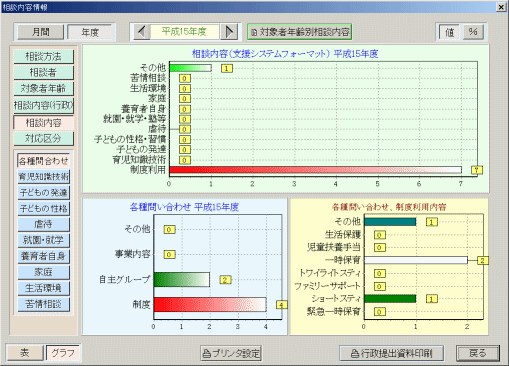The width and height of the screenshot is (509, 366).
Task: Open プリンタ設定 printer settings
Action: (x=231, y=353)
